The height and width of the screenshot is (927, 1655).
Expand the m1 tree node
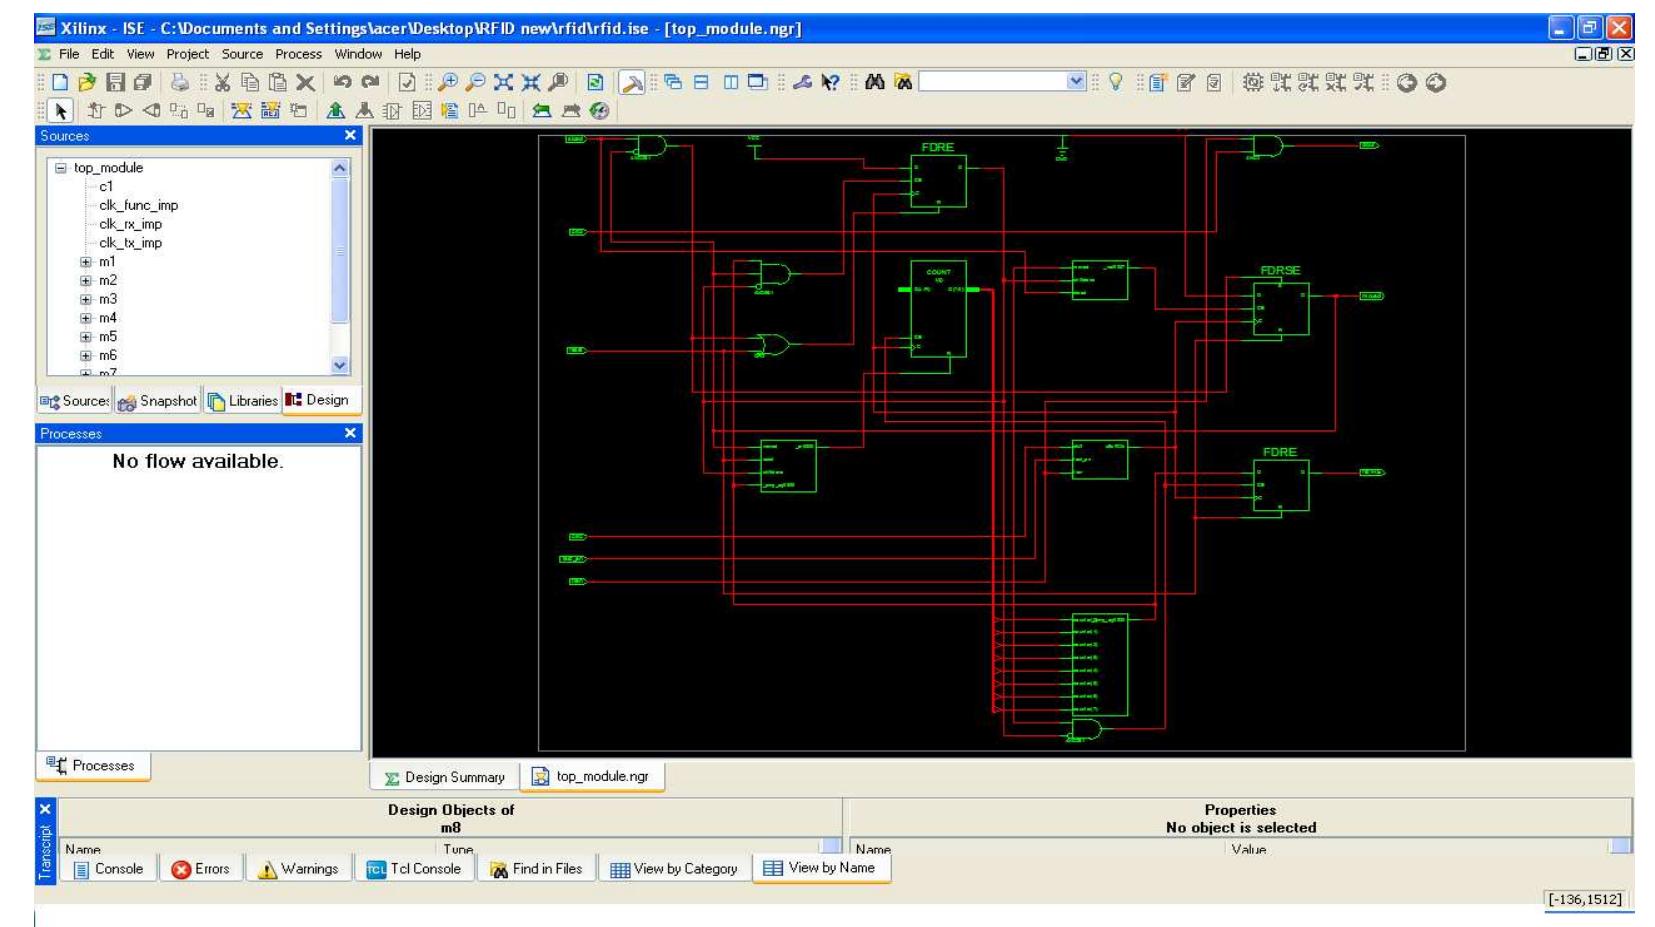[x=86, y=262]
